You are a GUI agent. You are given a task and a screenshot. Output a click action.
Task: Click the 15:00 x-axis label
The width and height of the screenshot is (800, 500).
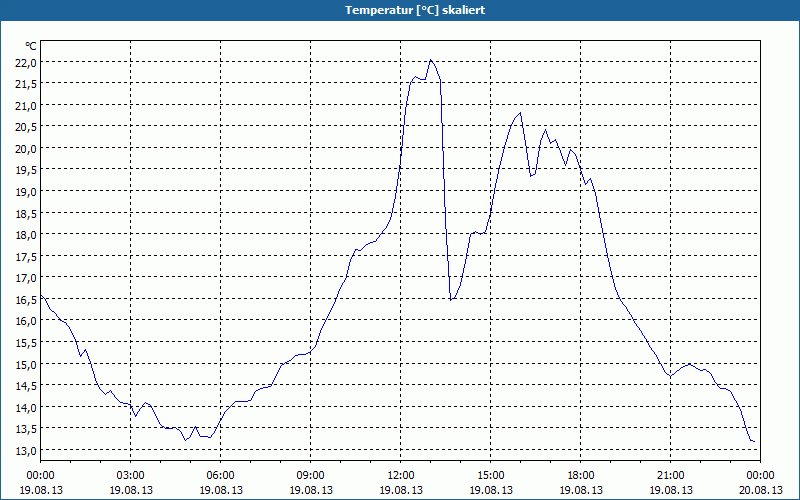491,476
